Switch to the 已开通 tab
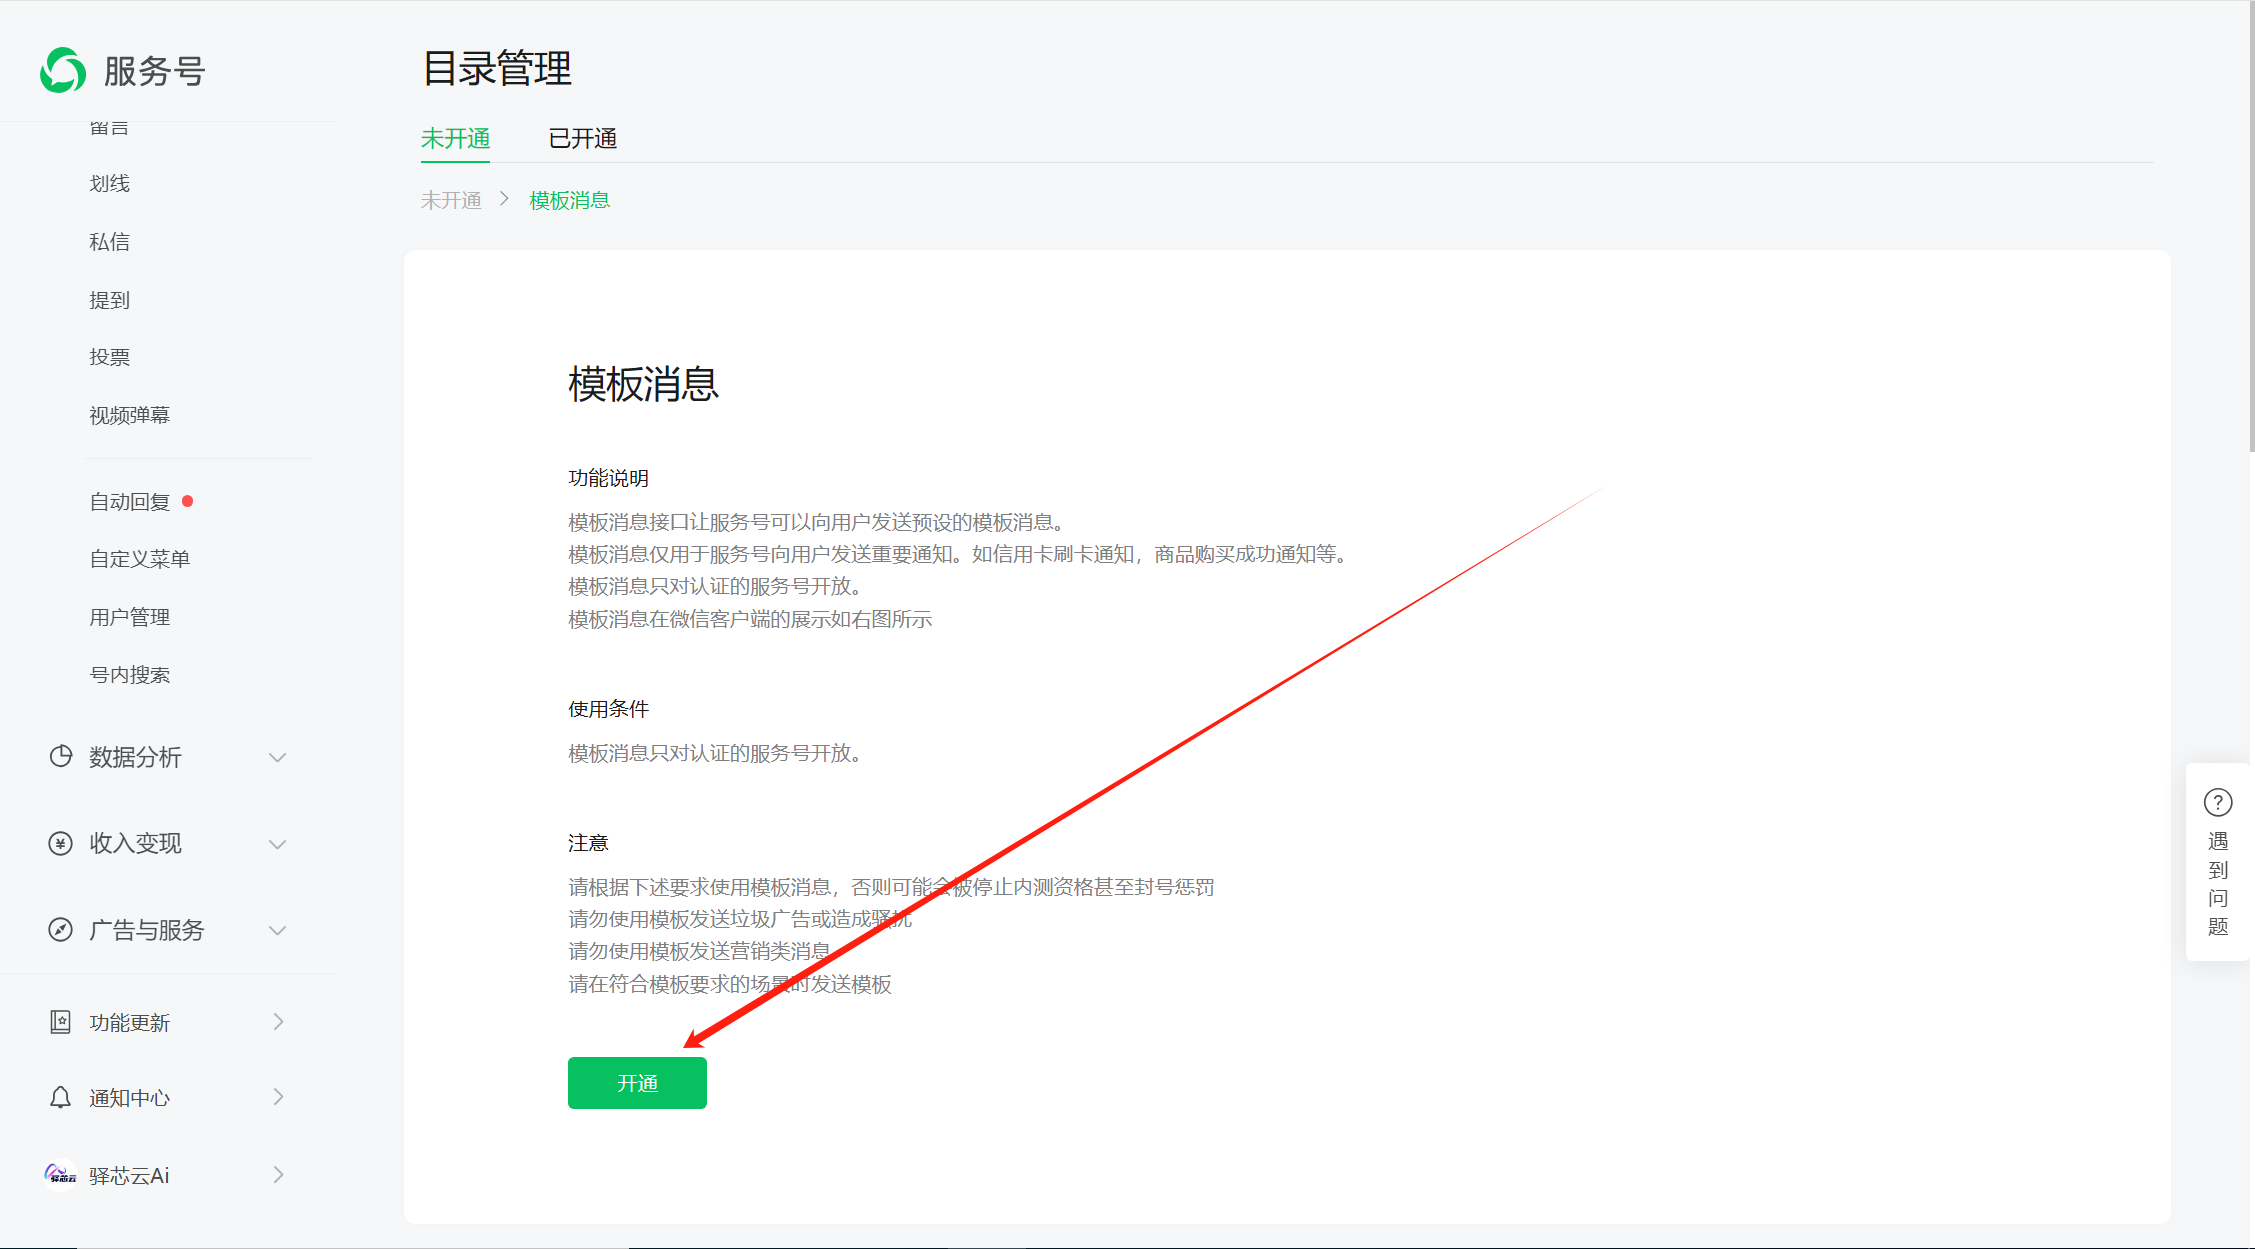Screen dimensions: 2255x1249 point(582,139)
